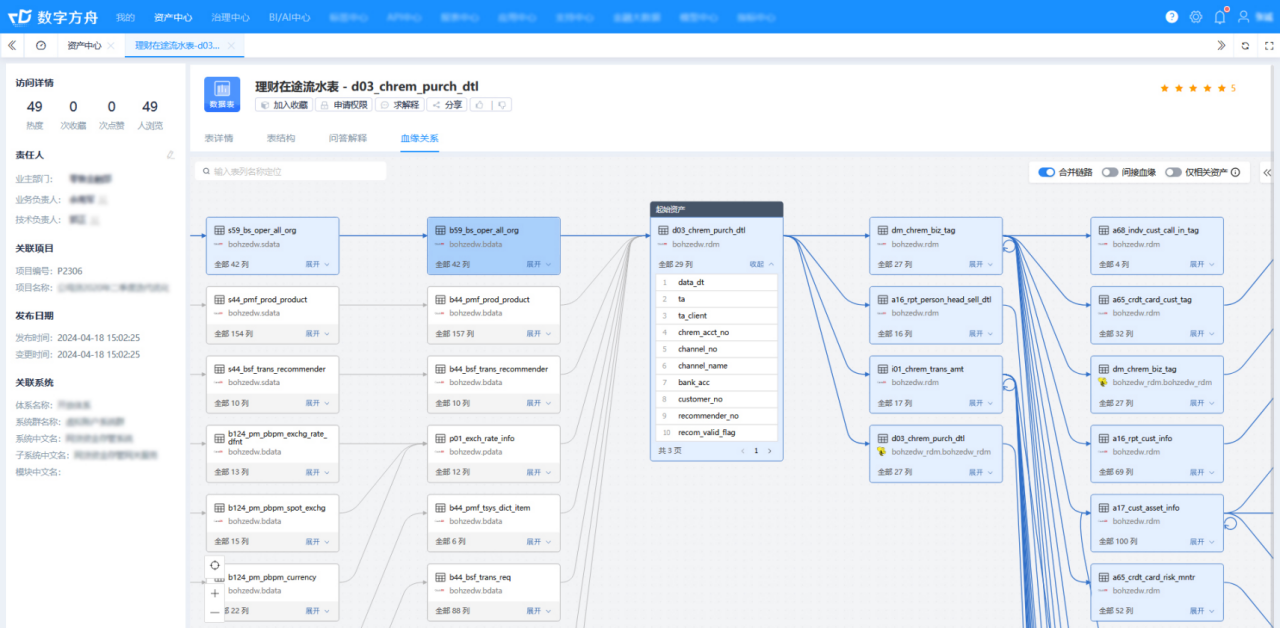This screenshot has width=1280, height=628.
Task: Expand the dm_chrem_biz_tag node columns
Action: pos(978,264)
